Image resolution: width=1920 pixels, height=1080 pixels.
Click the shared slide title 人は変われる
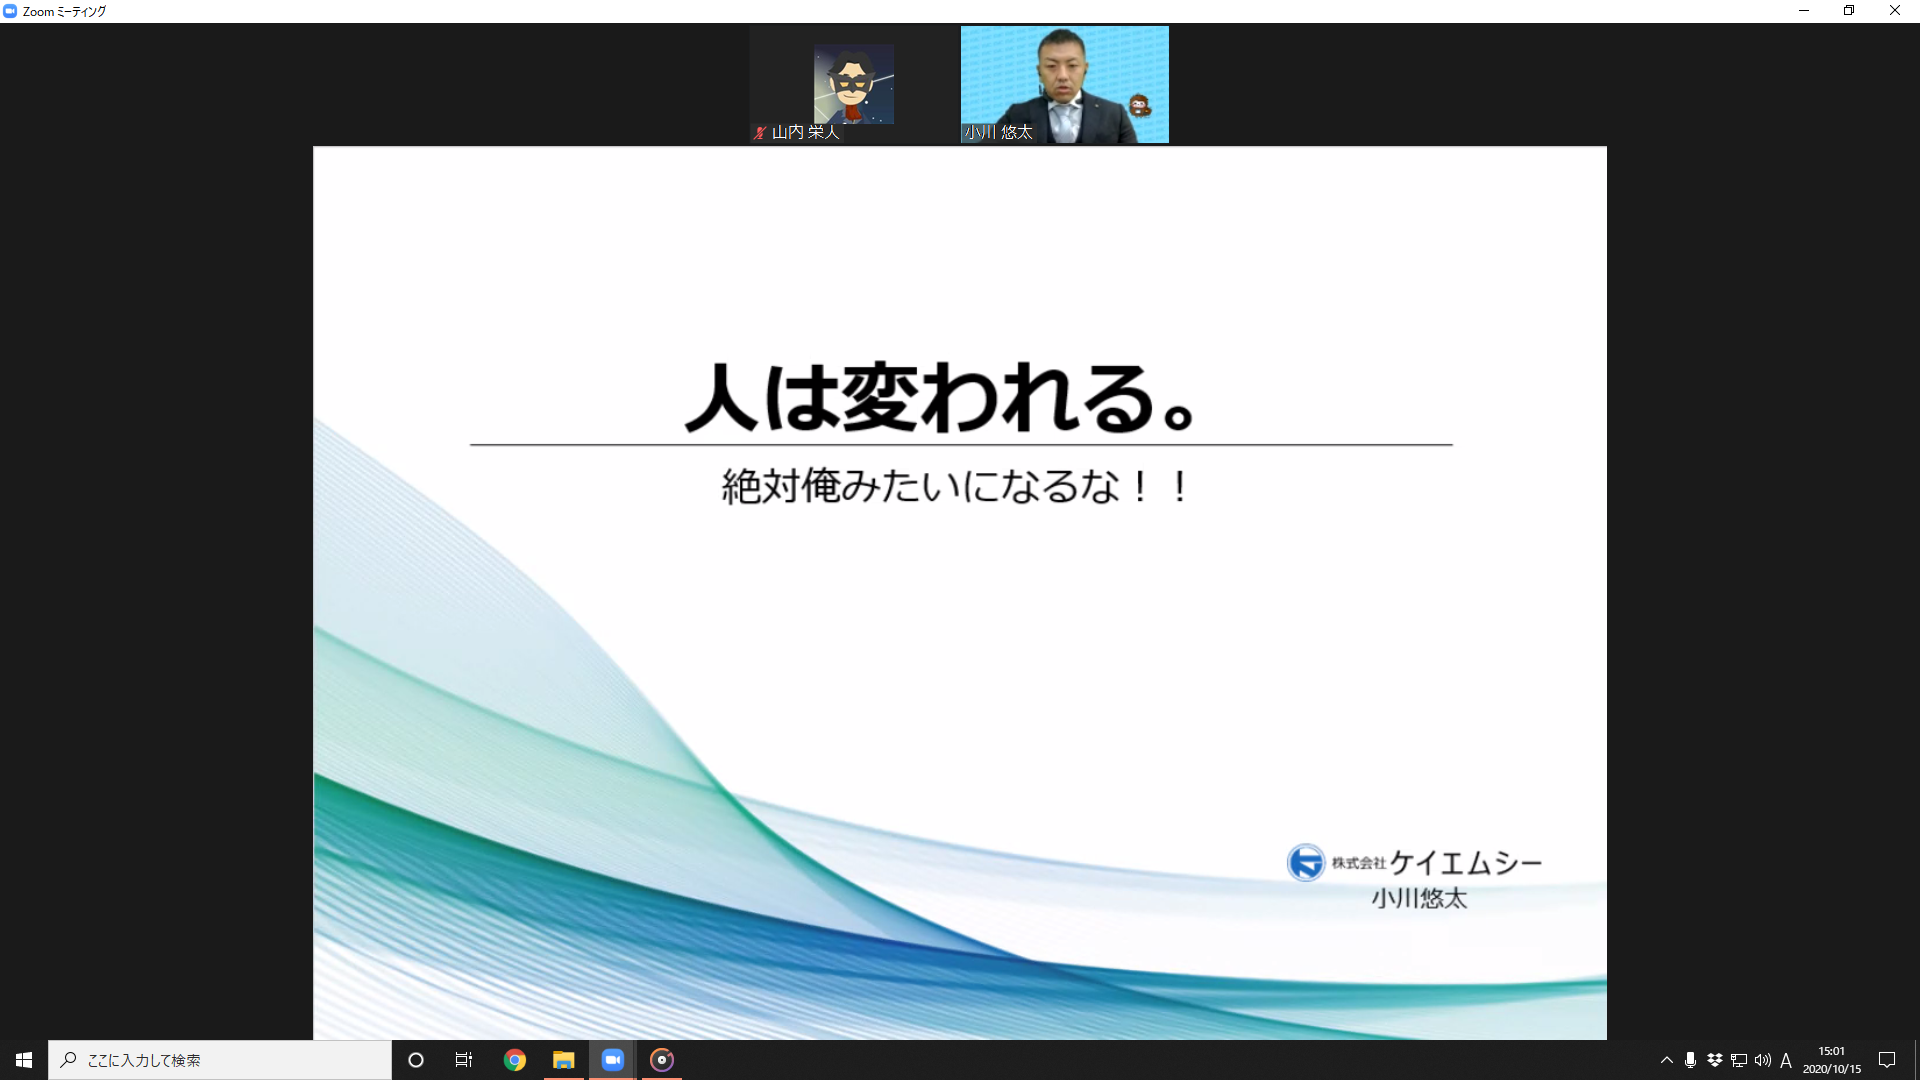pyautogui.click(x=940, y=398)
